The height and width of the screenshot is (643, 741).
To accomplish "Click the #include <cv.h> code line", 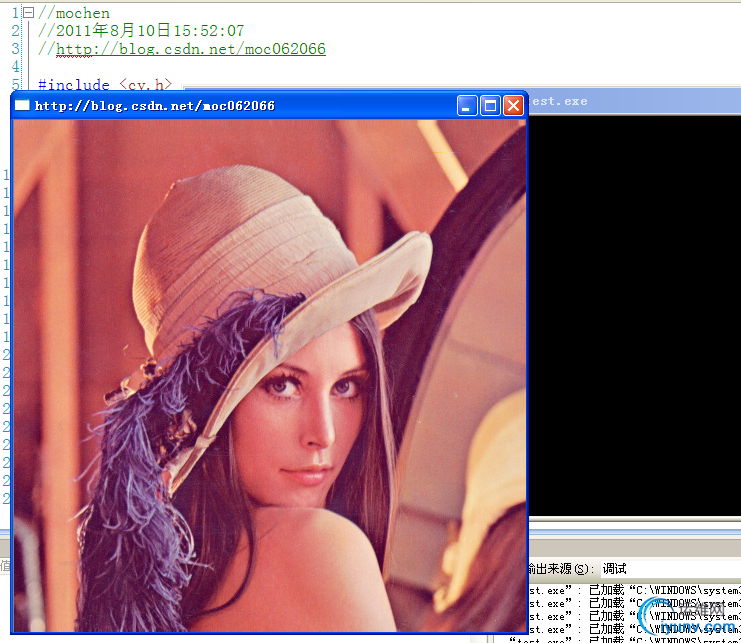I will tap(104, 85).
